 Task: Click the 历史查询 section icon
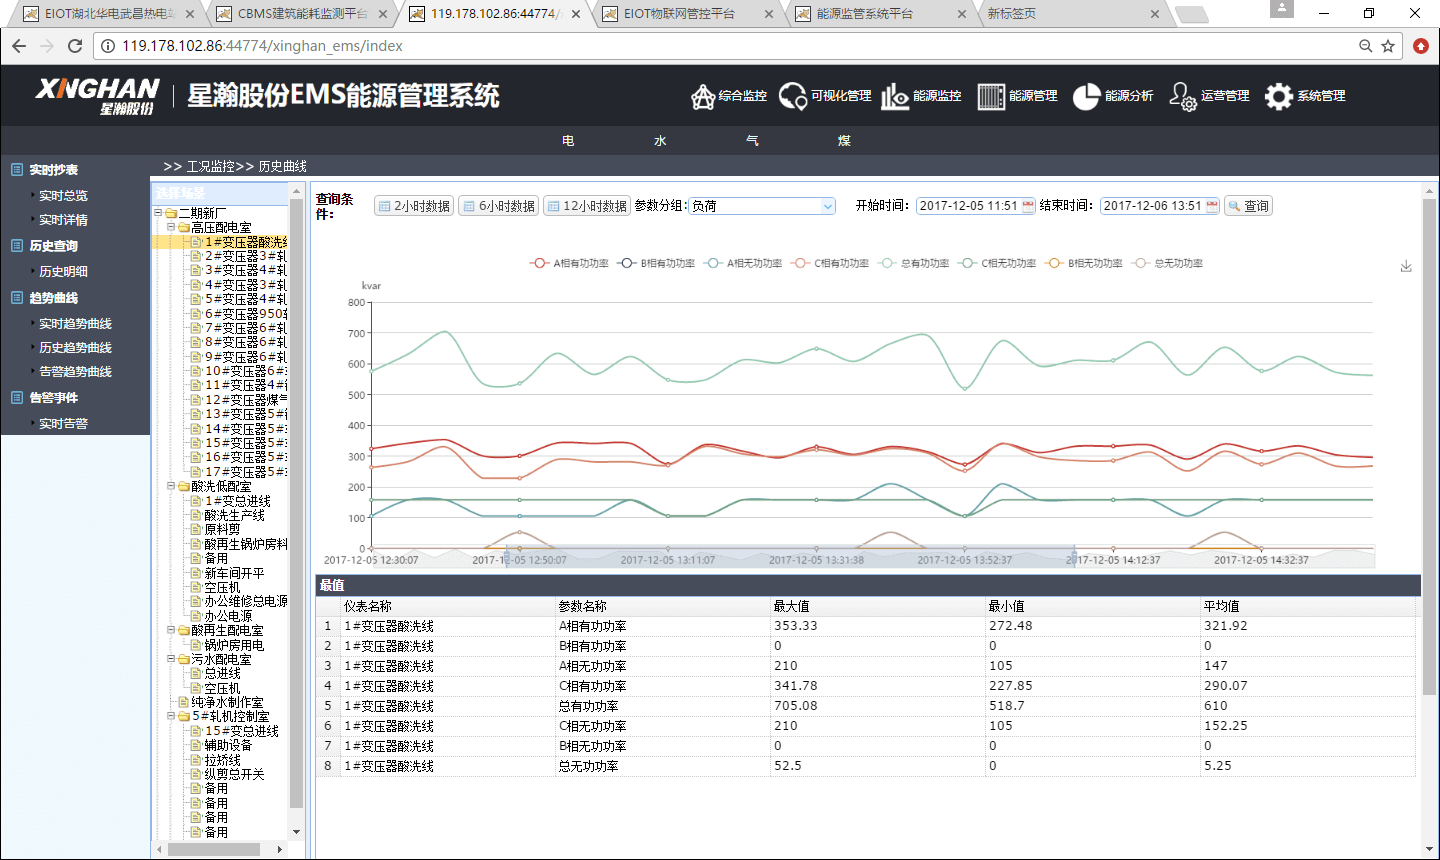click(17, 246)
